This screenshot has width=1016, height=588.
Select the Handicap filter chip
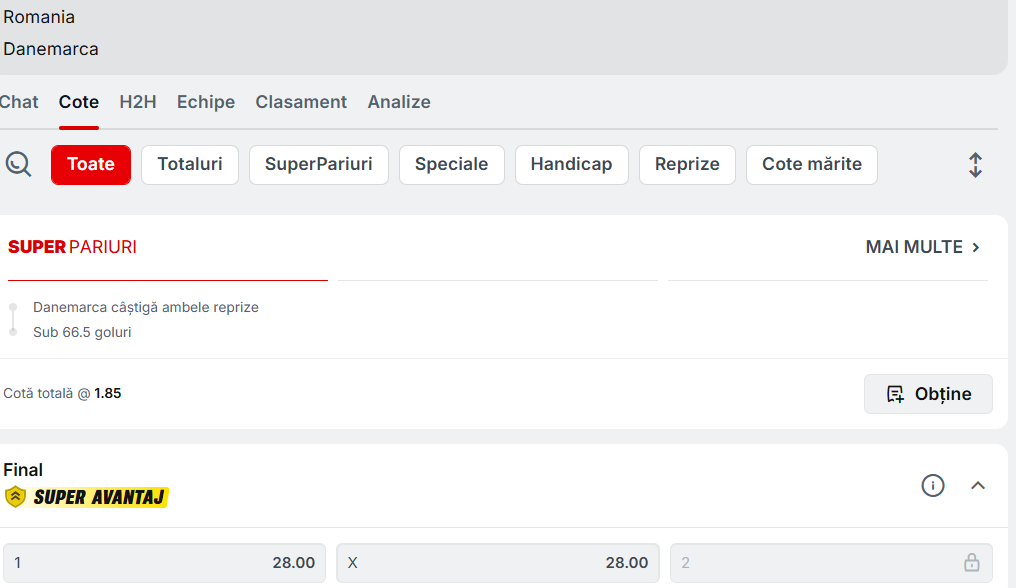click(571, 165)
